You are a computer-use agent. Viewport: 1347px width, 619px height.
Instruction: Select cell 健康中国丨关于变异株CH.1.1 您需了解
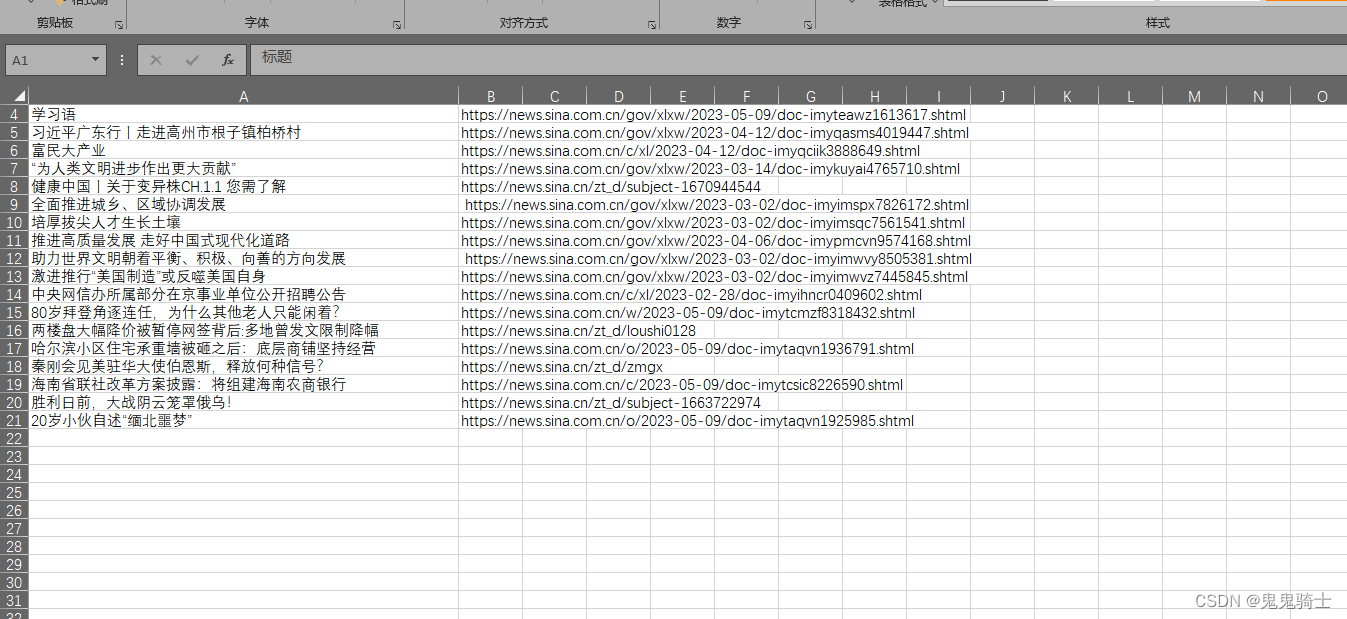pos(244,186)
